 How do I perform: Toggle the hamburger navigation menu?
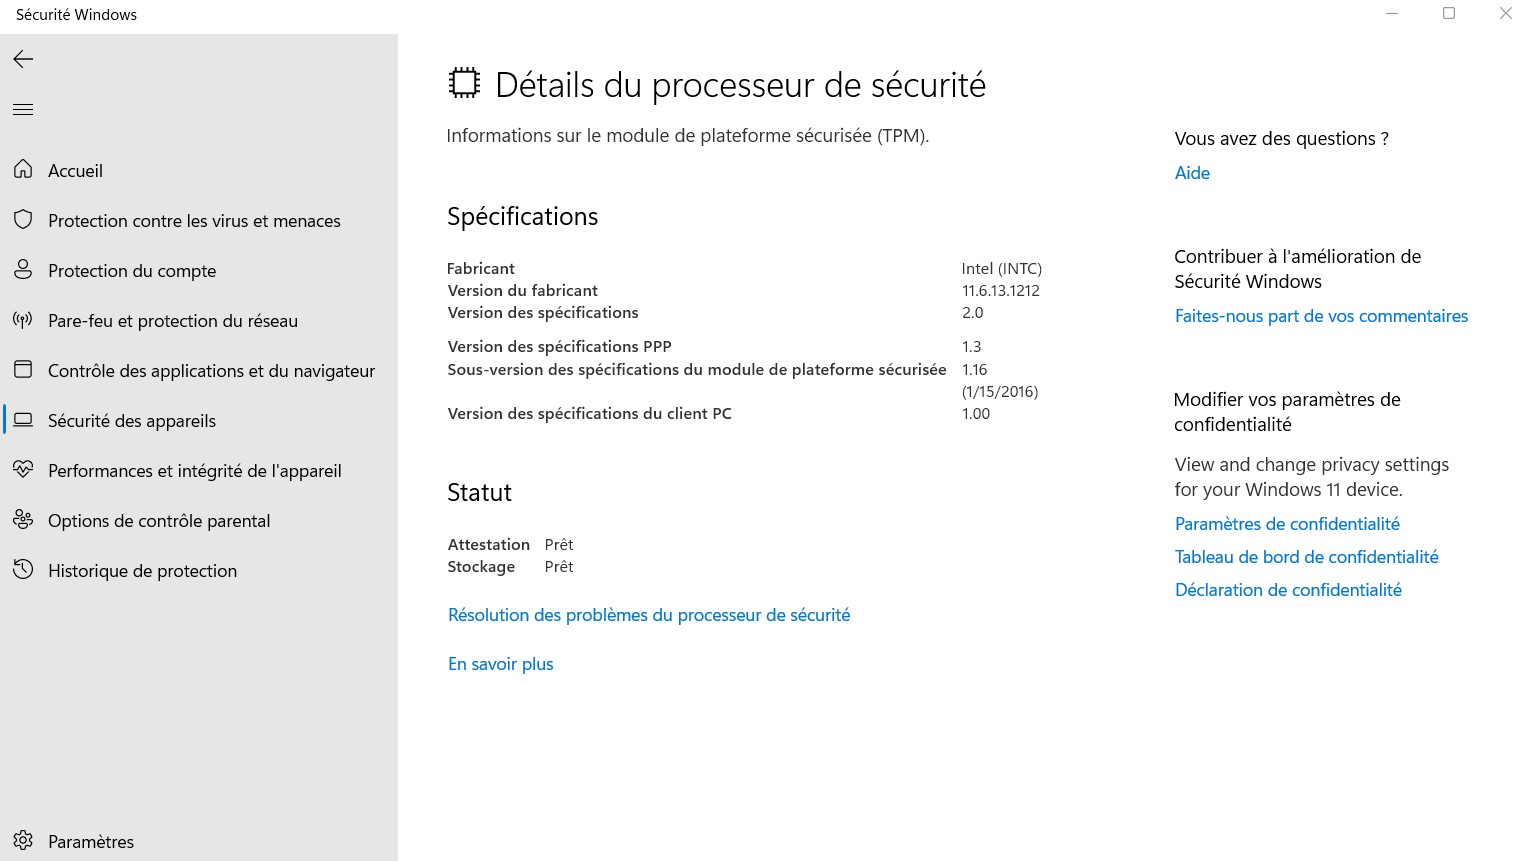click(23, 110)
